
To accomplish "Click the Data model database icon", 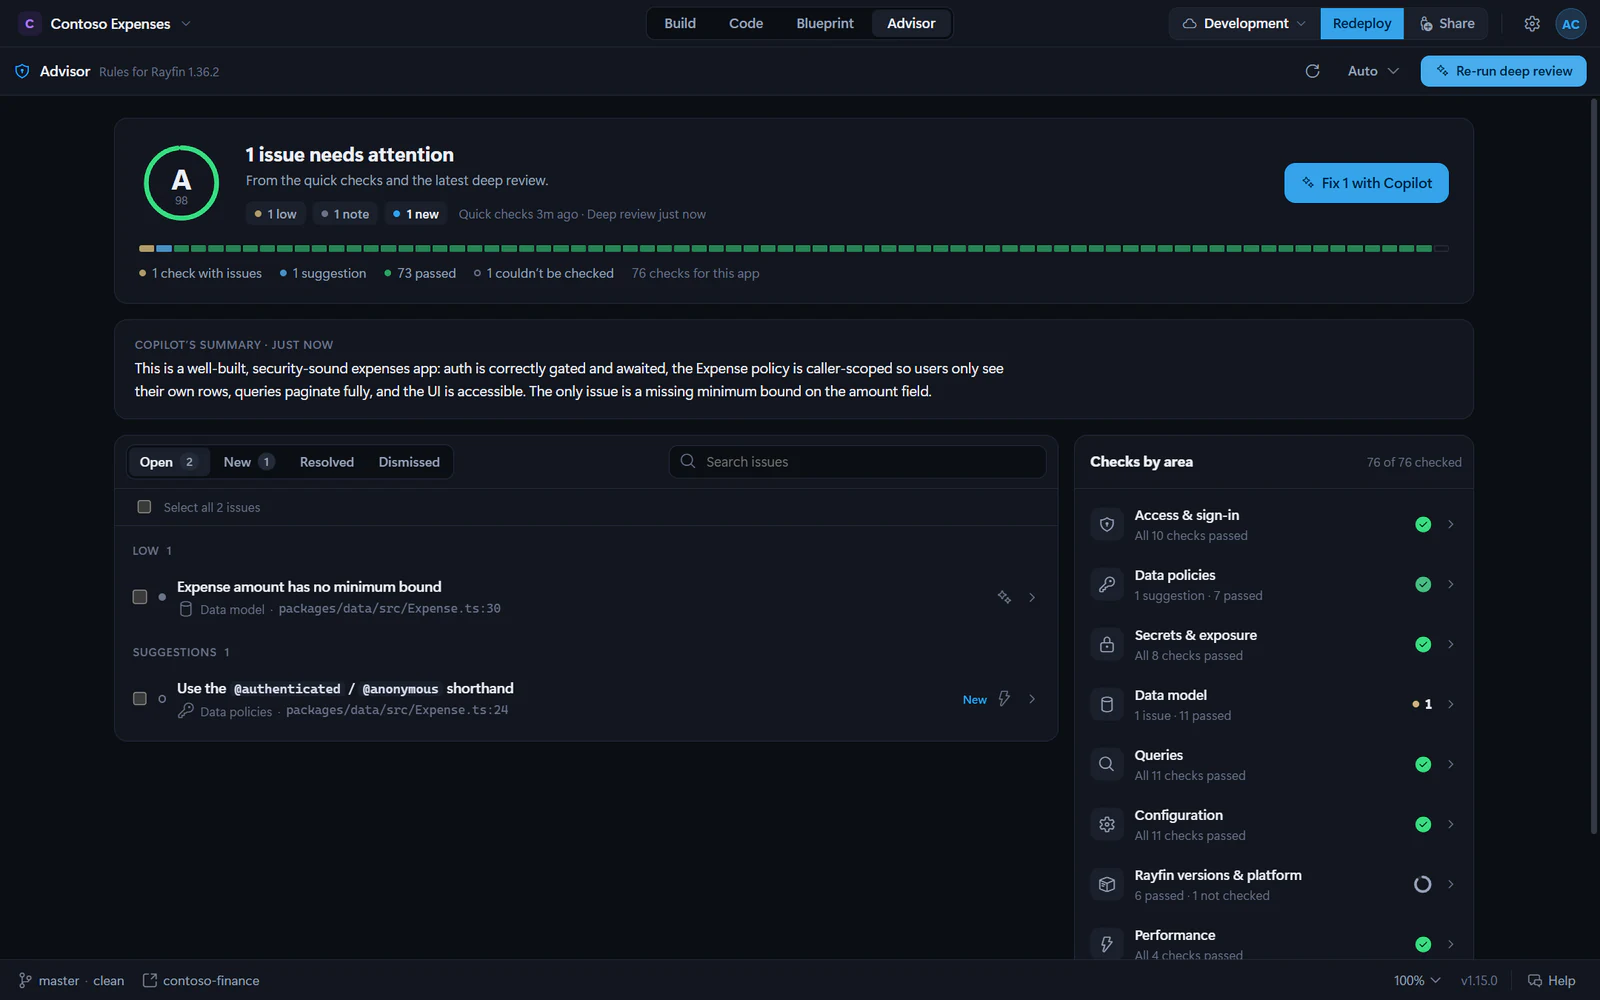I will pos(1107,704).
